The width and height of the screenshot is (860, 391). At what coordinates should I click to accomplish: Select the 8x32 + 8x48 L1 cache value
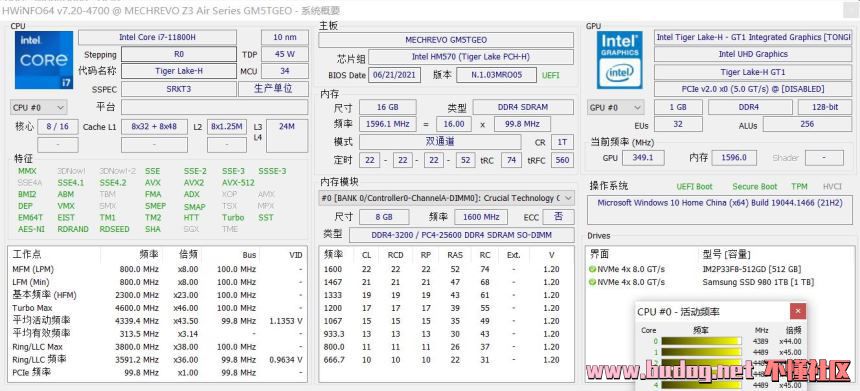pyautogui.click(x=154, y=127)
